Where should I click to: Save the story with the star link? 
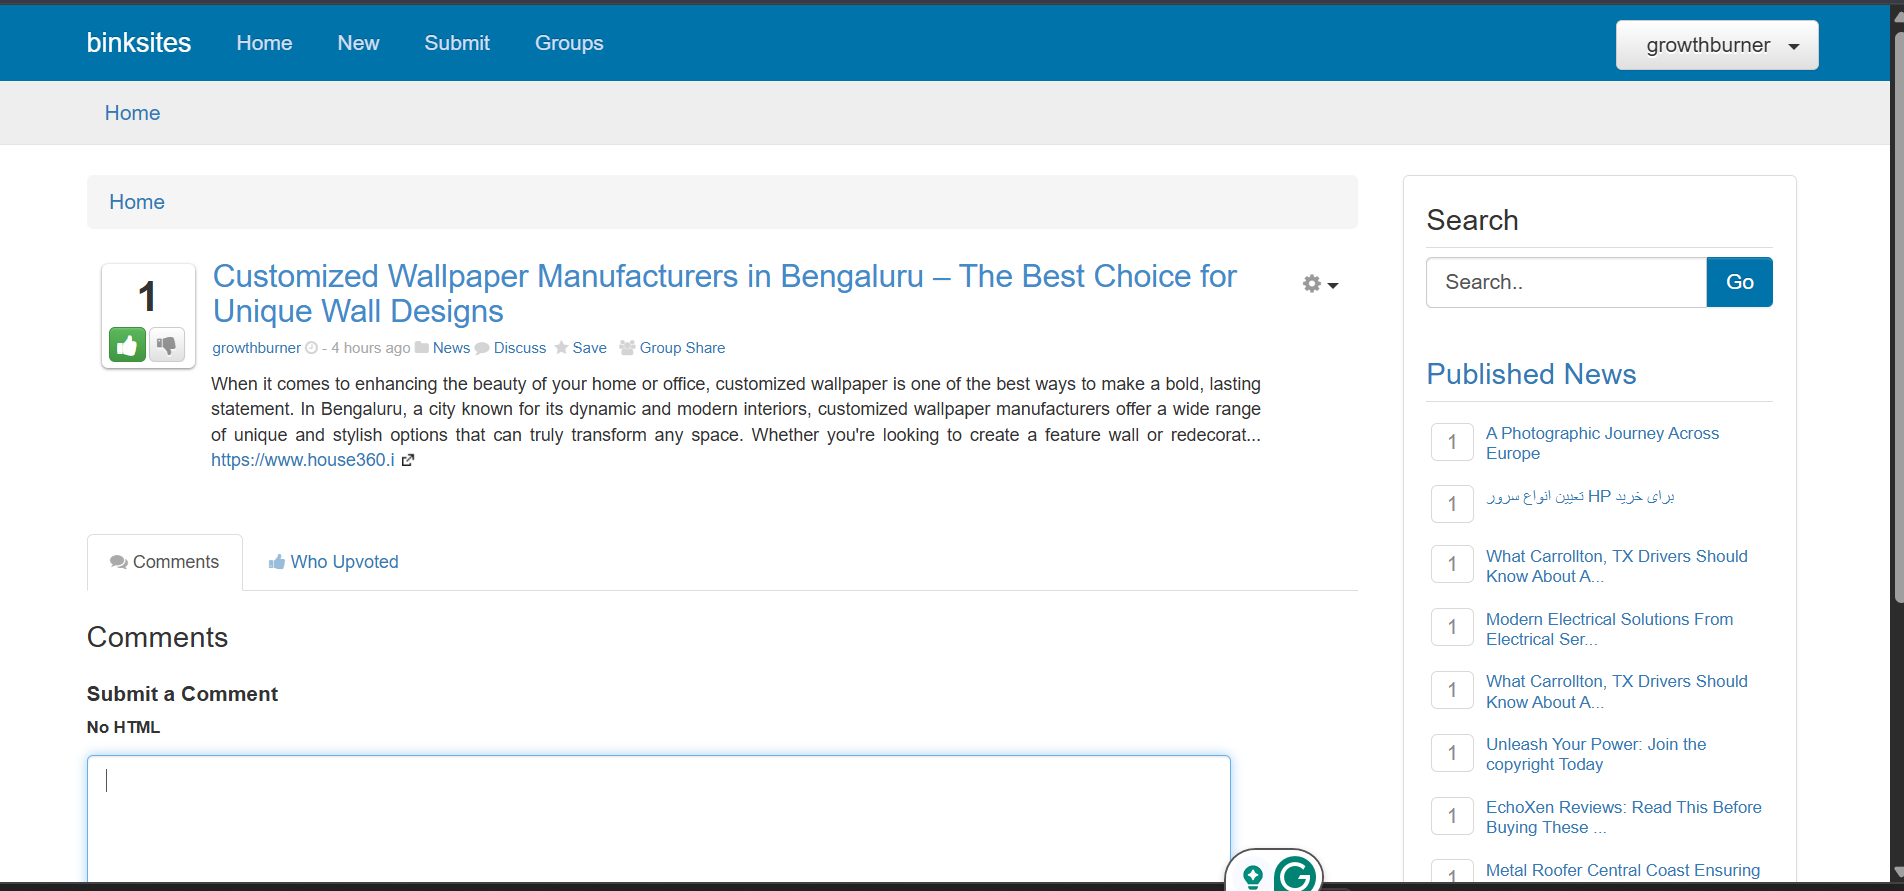(581, 348)
